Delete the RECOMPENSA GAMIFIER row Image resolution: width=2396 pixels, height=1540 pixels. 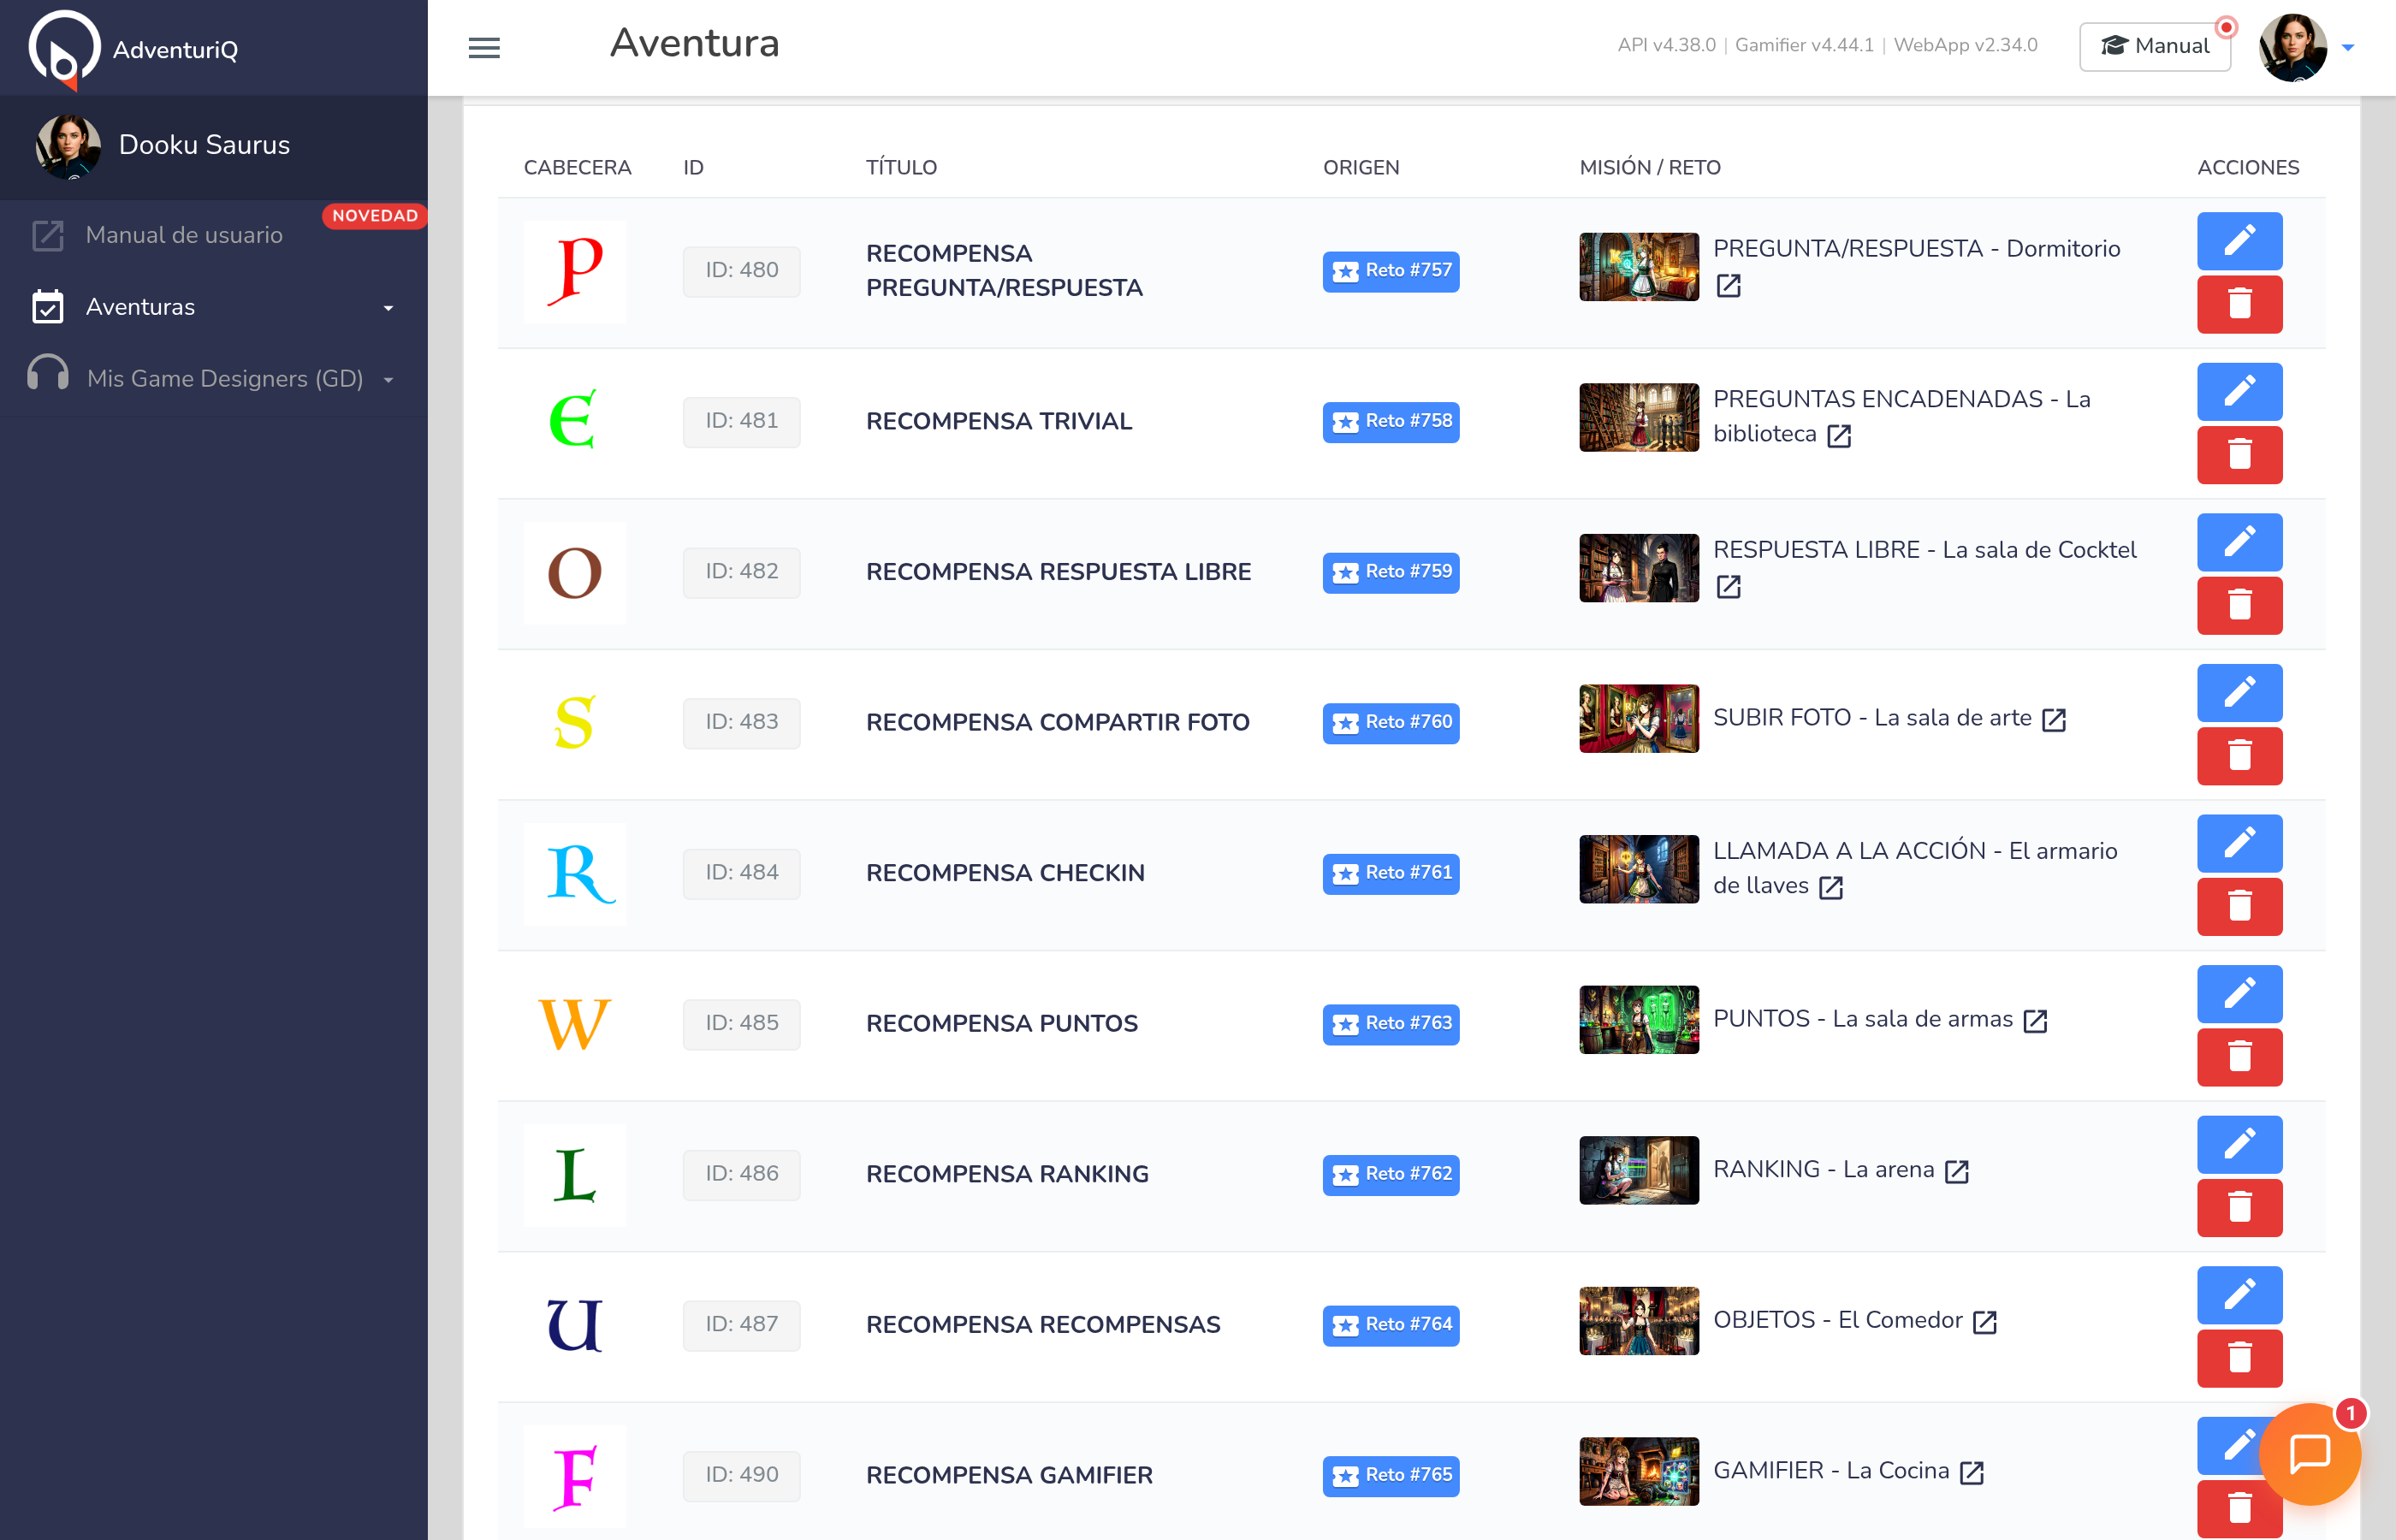click(x=2239, y=1509)
